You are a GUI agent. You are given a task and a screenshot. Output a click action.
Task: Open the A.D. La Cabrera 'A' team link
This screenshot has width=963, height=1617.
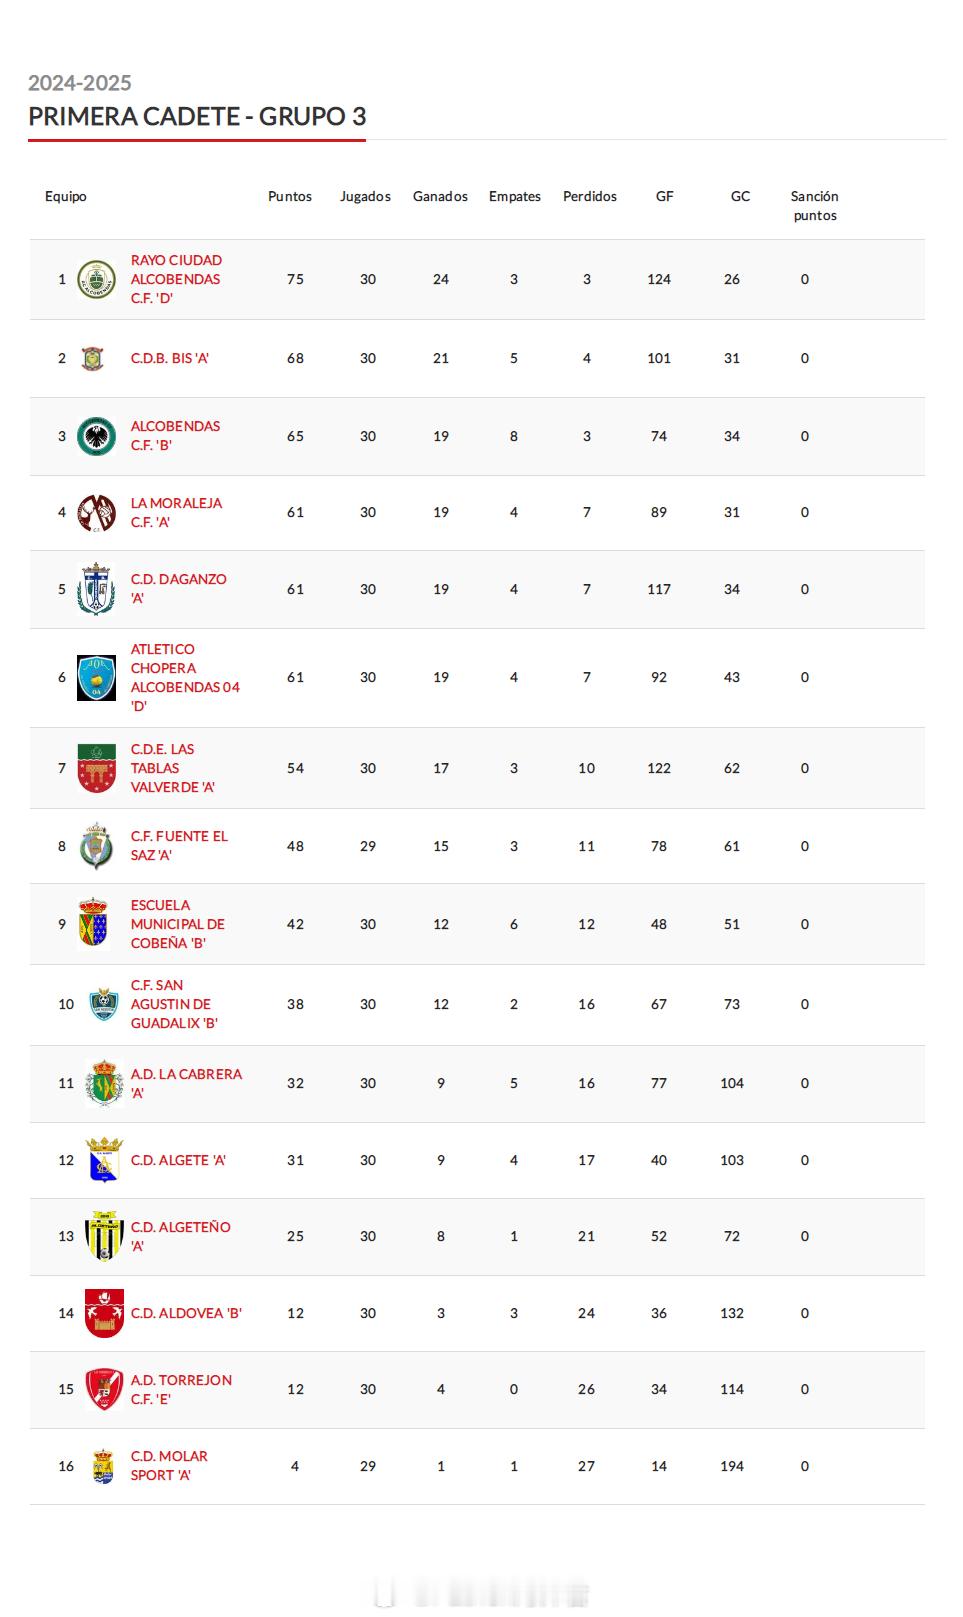tap(186, 1083)
